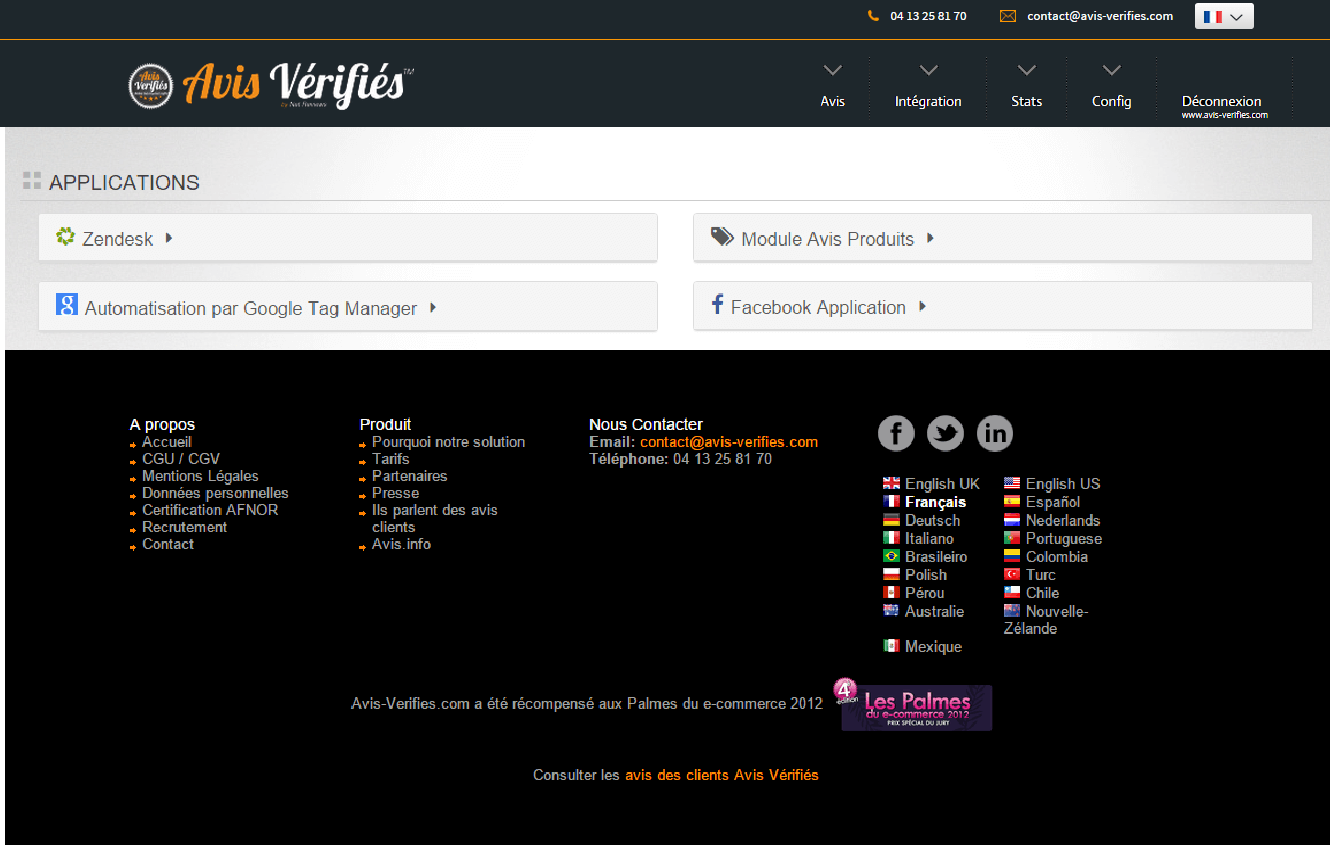1330x845 pixels.
Task: Select Pérou language link
Action: pos(924,592)
